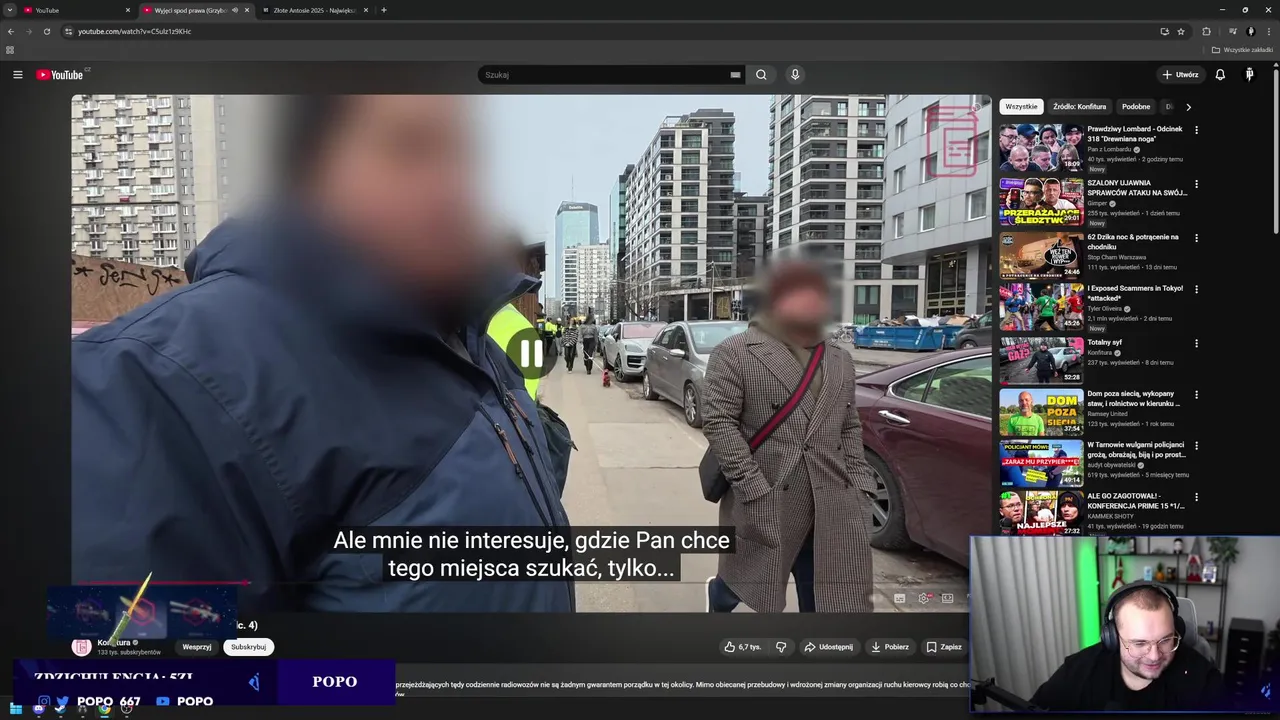The height and width of the screenshot is (720, 1280).
Task: Pause the video via center pause icon
Action: click(531, 353)
